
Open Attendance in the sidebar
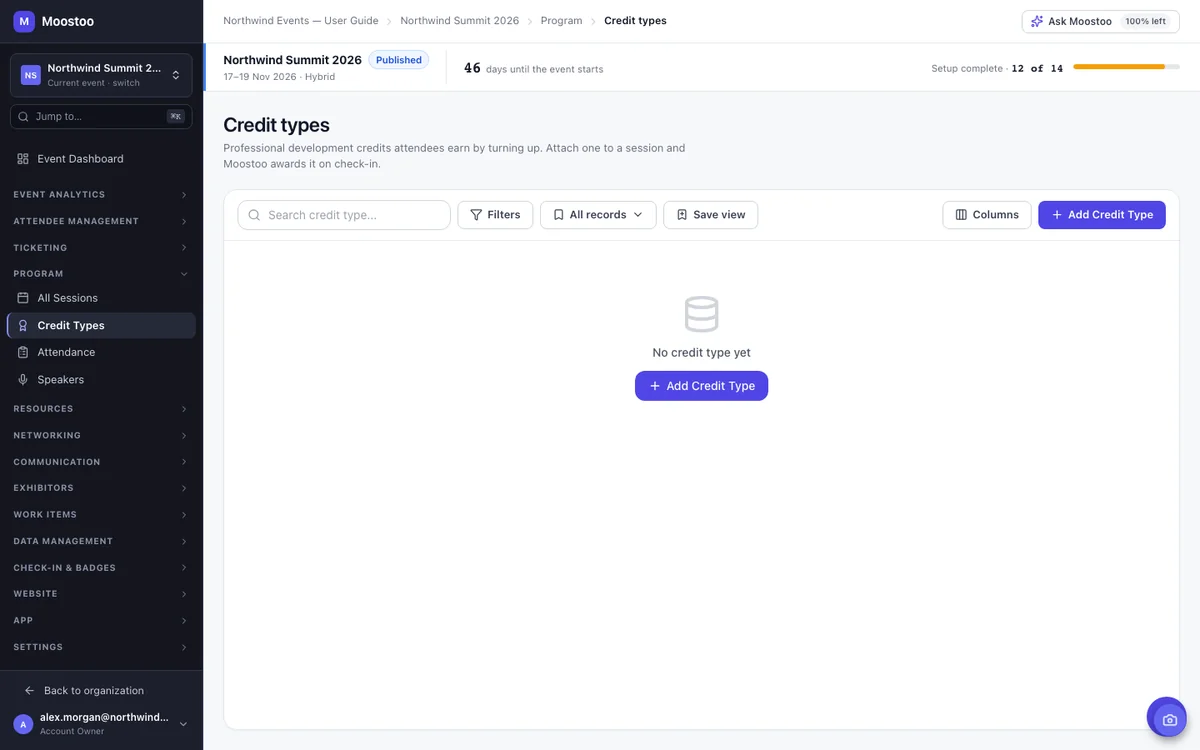click(x=101, y=352)
